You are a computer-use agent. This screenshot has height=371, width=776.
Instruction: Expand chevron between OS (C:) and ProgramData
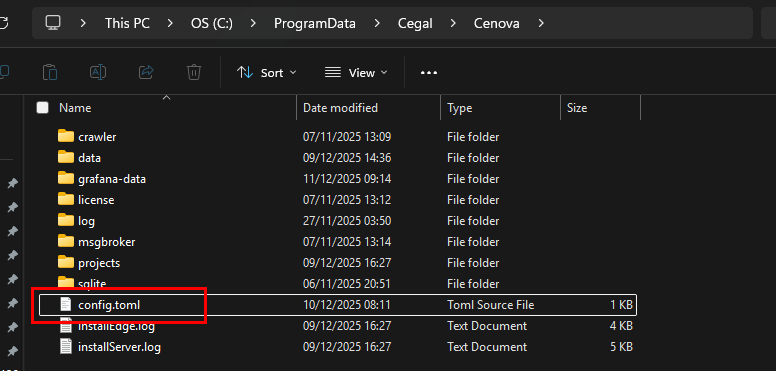tap(253, 23)
